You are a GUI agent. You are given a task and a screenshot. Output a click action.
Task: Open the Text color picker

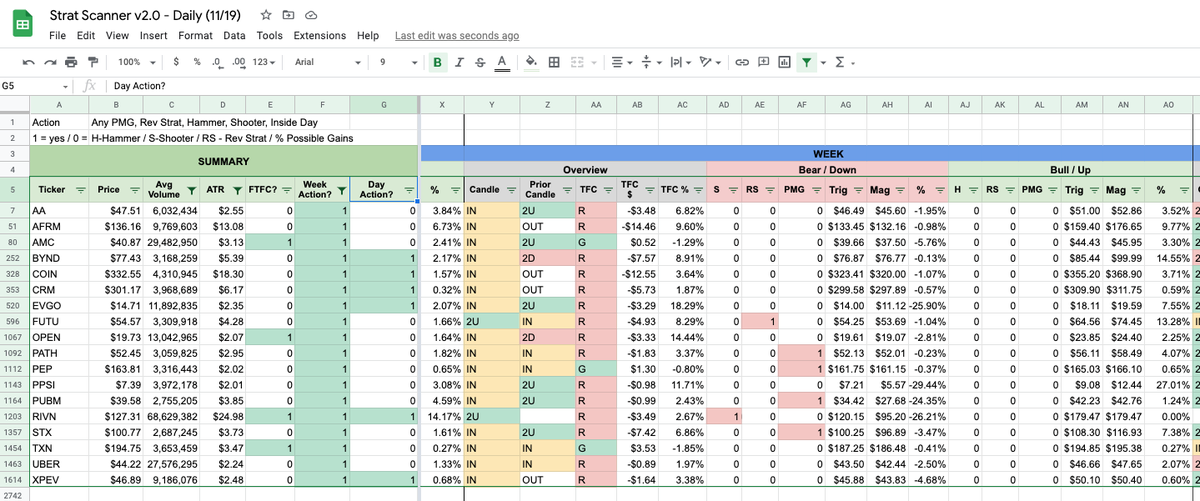501,62
